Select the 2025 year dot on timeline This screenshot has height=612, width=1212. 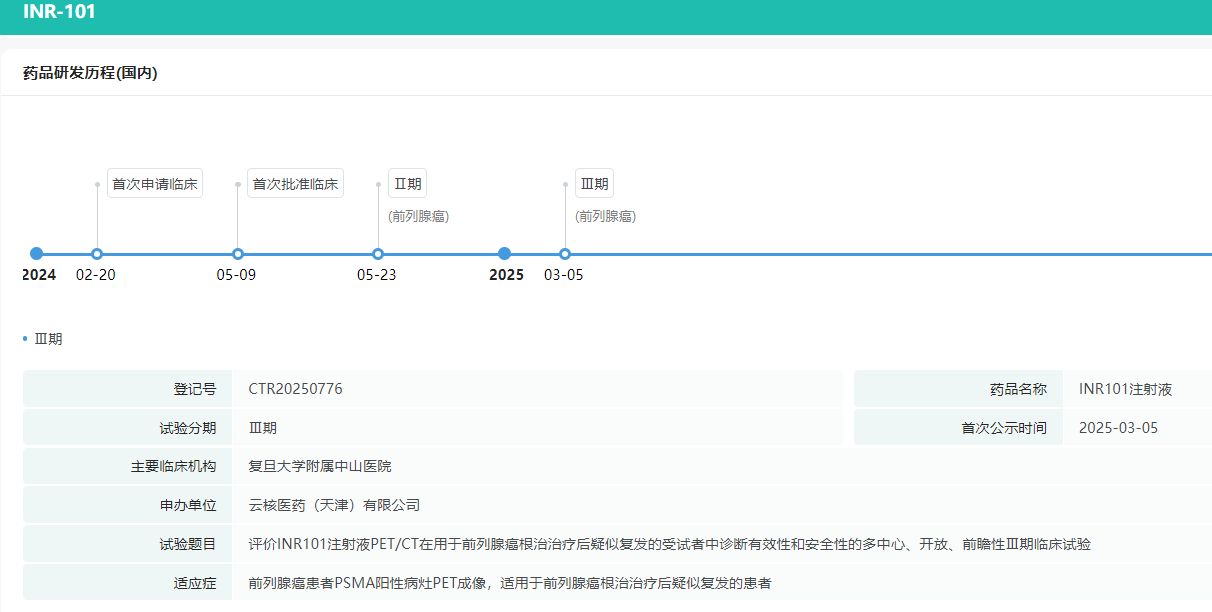click(x=505, y=254)
